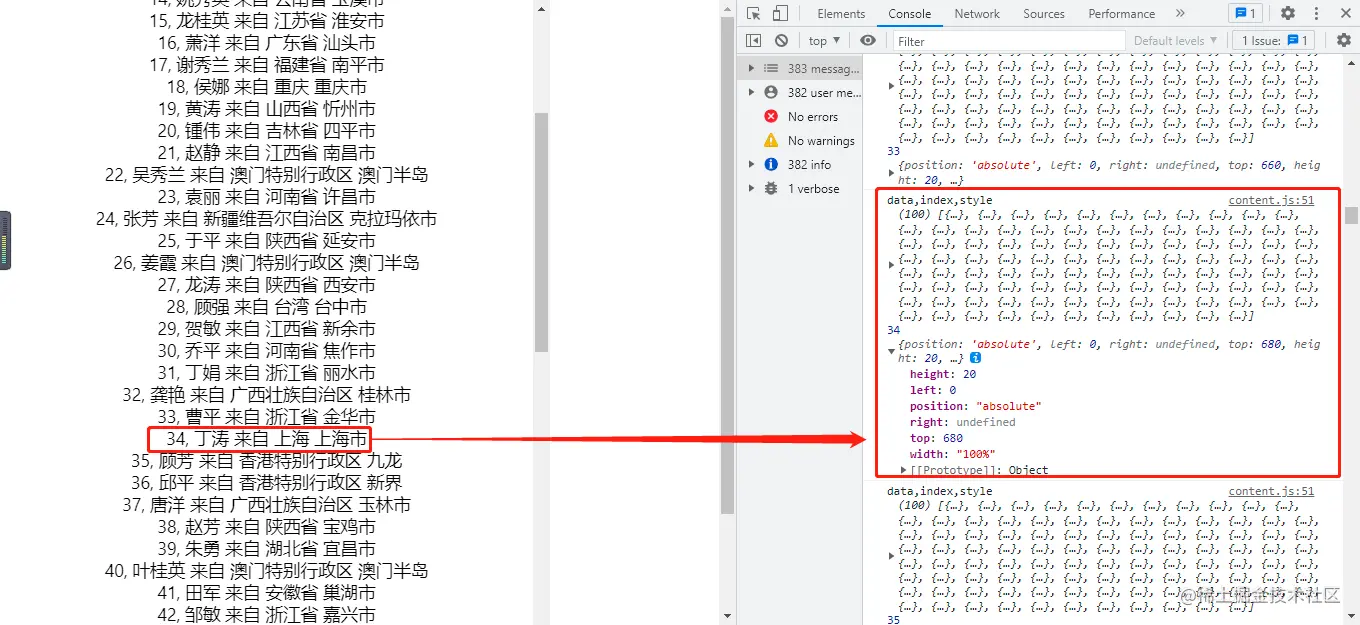Click list row '39, 朱勇 来自 湖北省 宜昌市'

(x=267, y=549)
